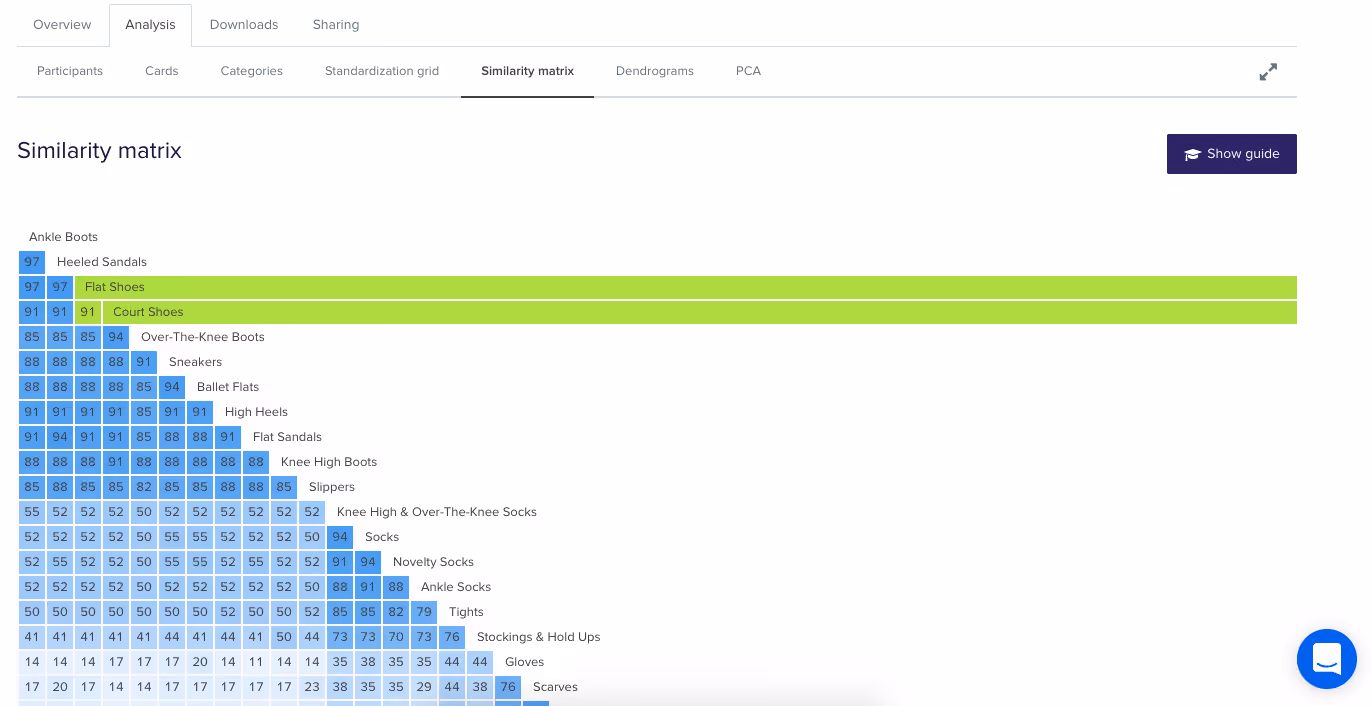This screenshot has height=706, width=1372.
Task: Click the 29 cell in Scarves row
Action: click(x=424, y=687)
